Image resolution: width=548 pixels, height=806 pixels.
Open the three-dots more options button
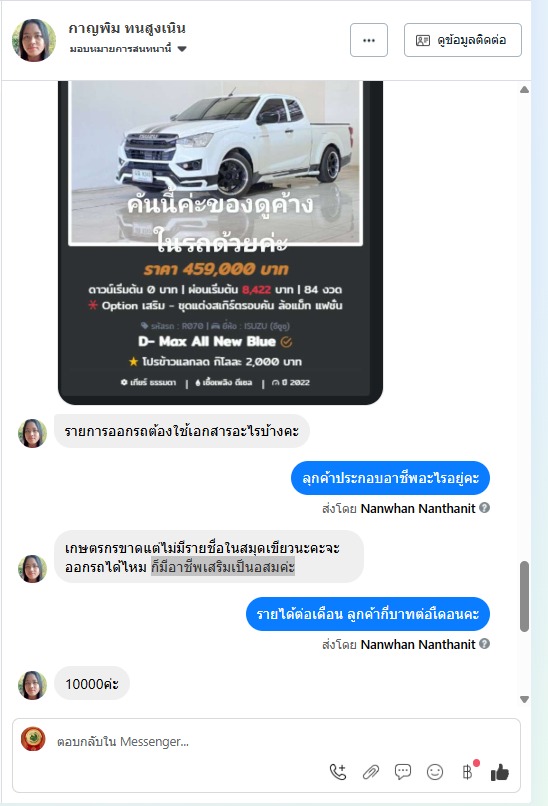pyautogui.click(x=369, y=40)
